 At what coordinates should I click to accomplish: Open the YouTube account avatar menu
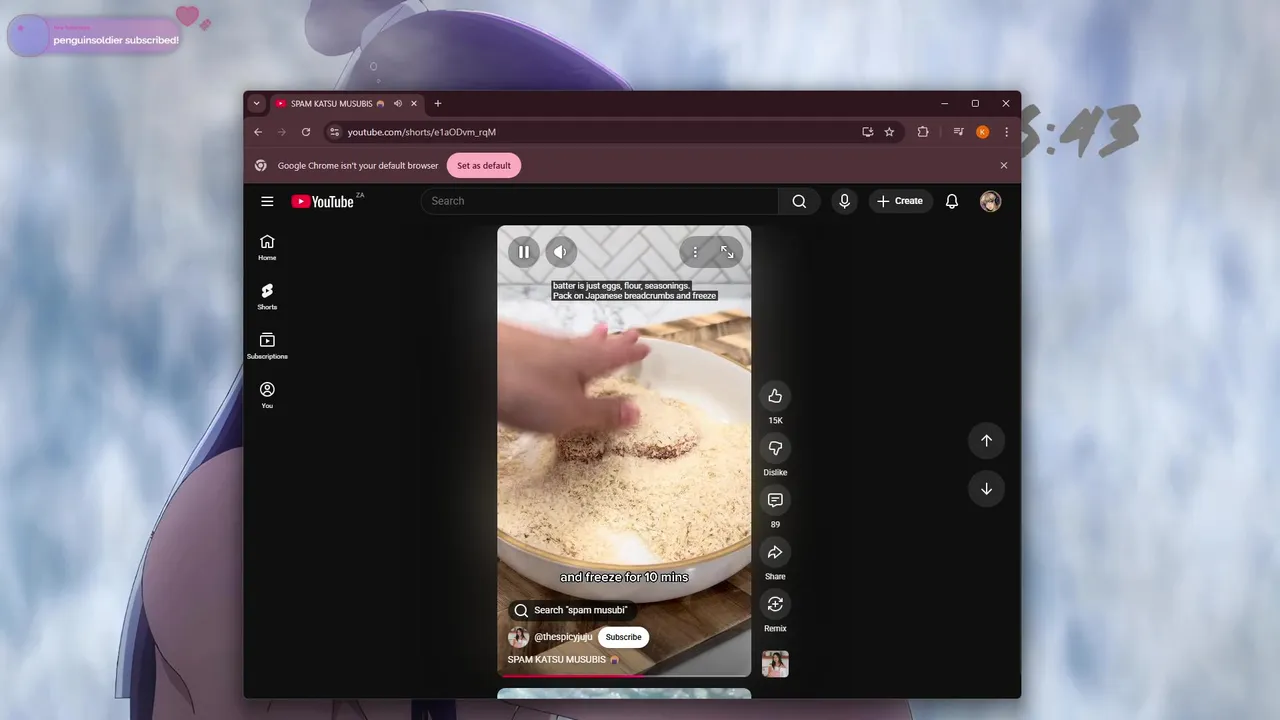coord(990,201)
